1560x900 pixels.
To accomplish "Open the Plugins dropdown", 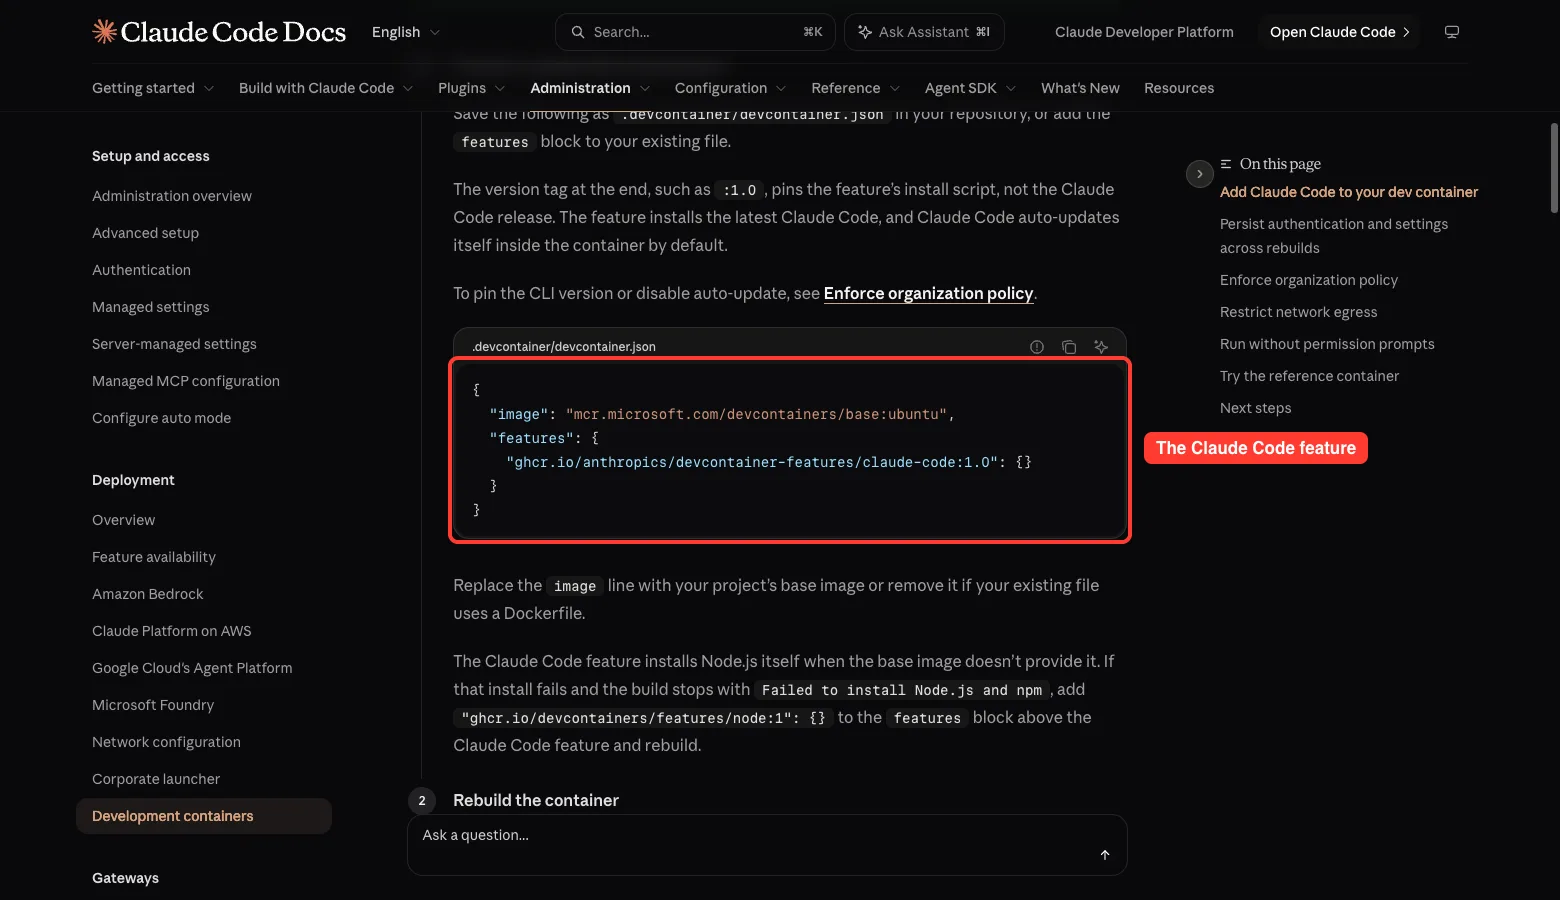I will pyautogui.click(x=472, y=88).
